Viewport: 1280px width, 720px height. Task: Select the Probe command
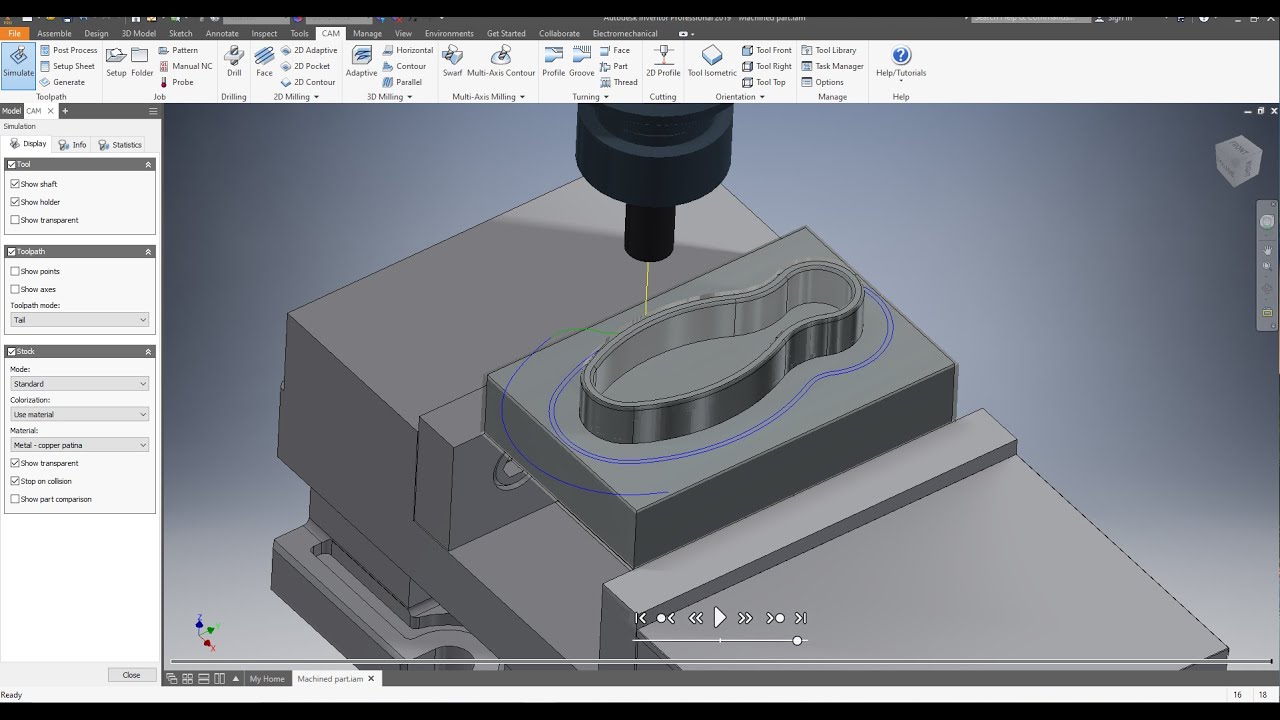176,82
